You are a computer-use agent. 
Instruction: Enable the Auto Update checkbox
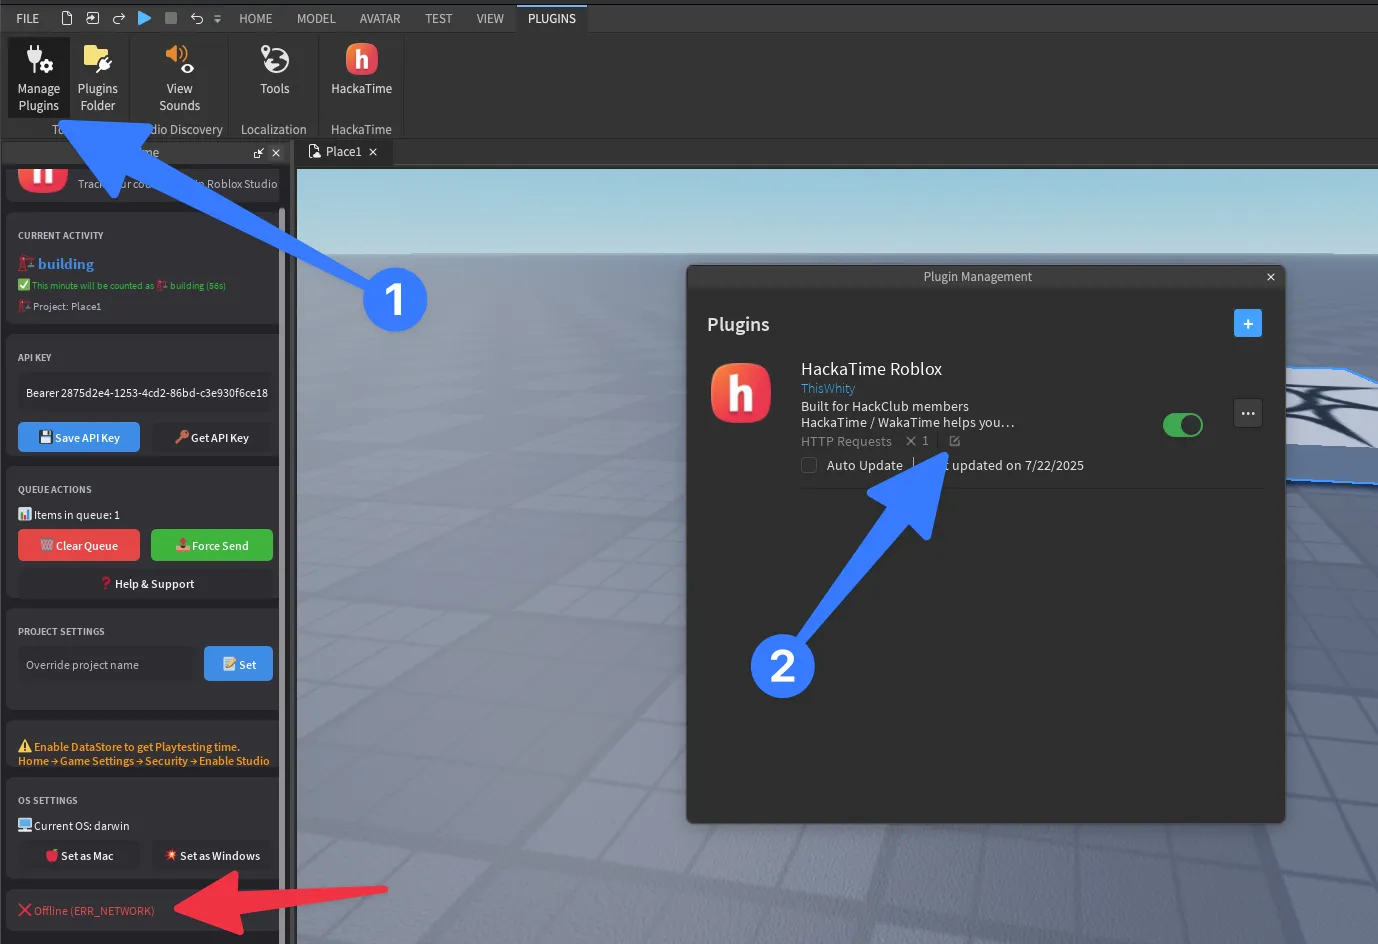[x=809, y=465]
